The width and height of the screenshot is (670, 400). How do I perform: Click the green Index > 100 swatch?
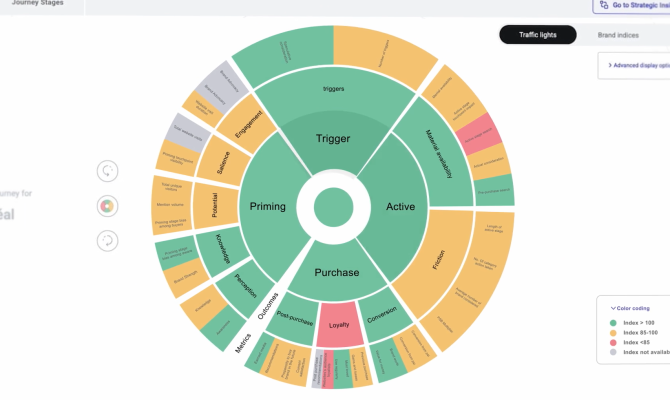(x=613, y=323)
